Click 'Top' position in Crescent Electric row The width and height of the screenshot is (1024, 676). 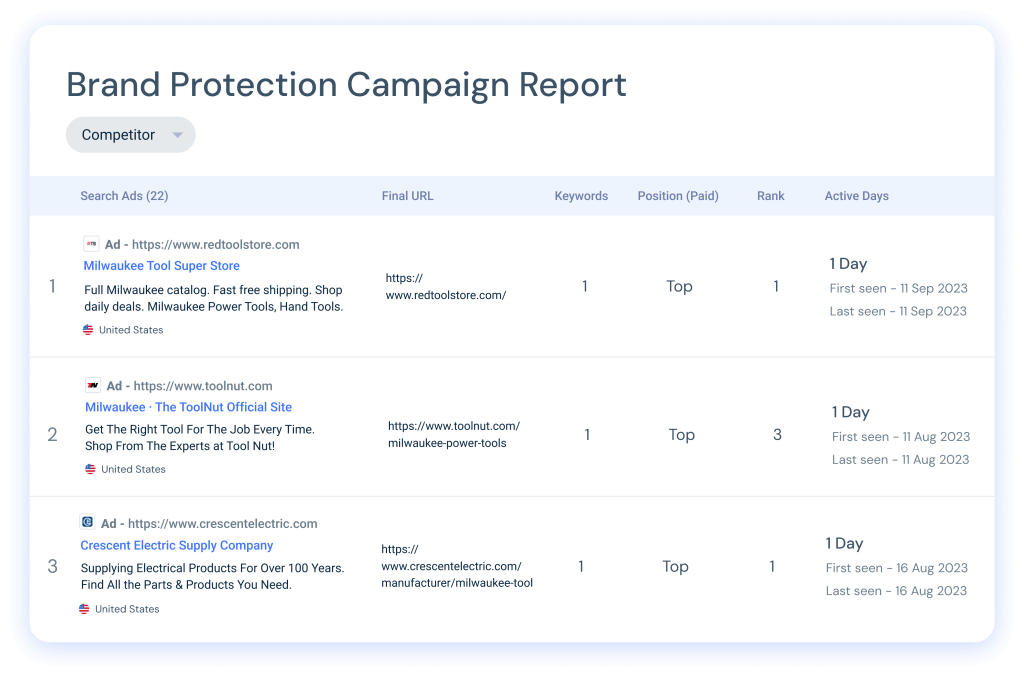[675, 566]
